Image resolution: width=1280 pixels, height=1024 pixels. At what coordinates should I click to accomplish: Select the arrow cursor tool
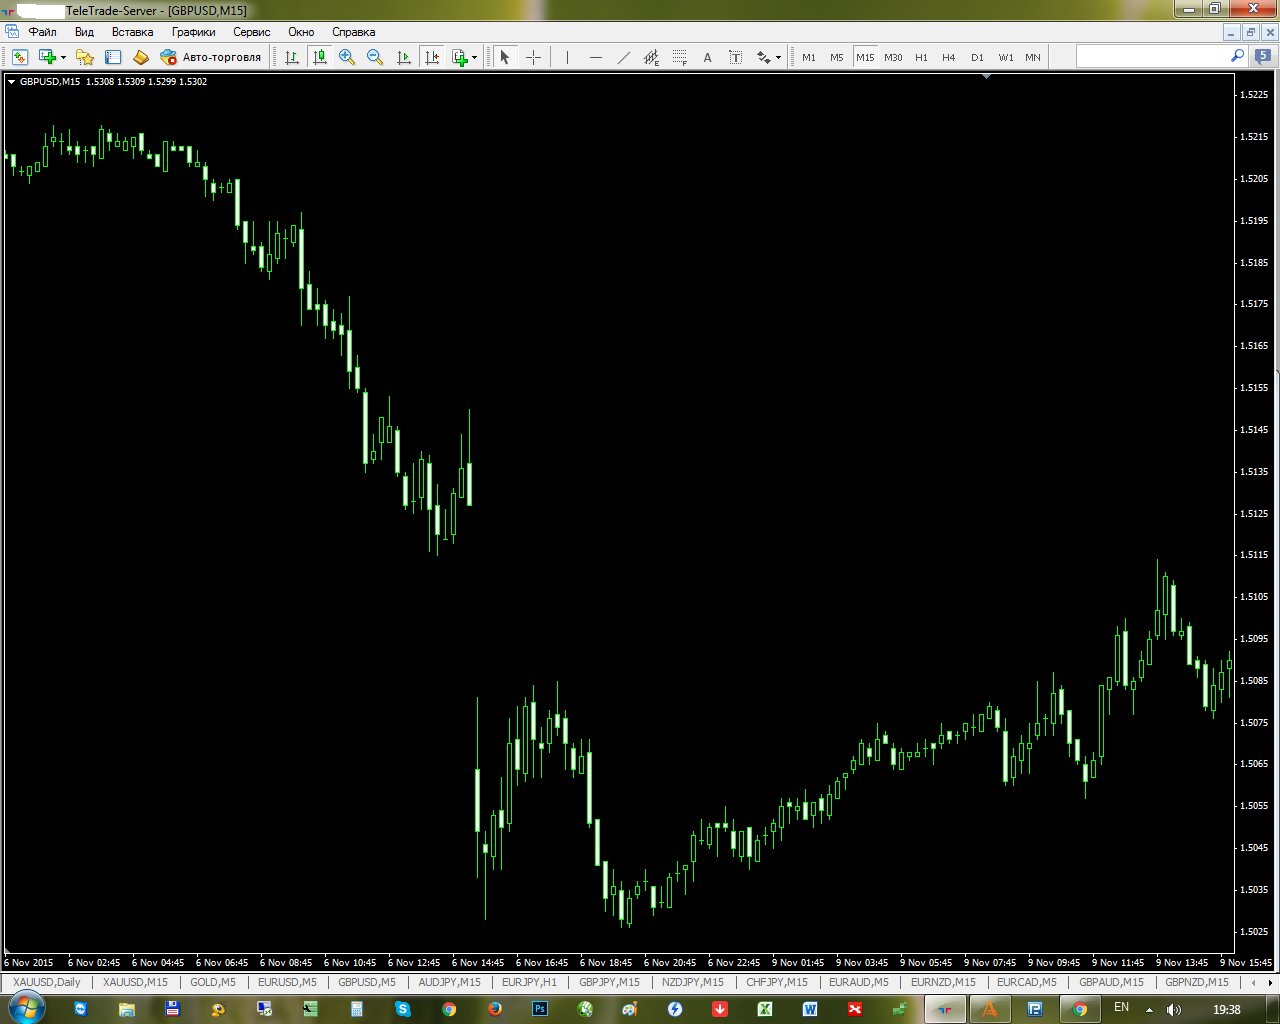click(x=505, y=57)
